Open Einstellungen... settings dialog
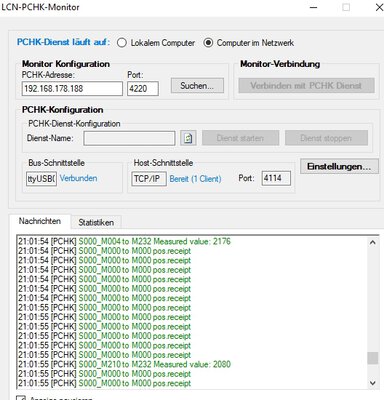The width and height of the screenshot is (384, 400). coord(339,166)
